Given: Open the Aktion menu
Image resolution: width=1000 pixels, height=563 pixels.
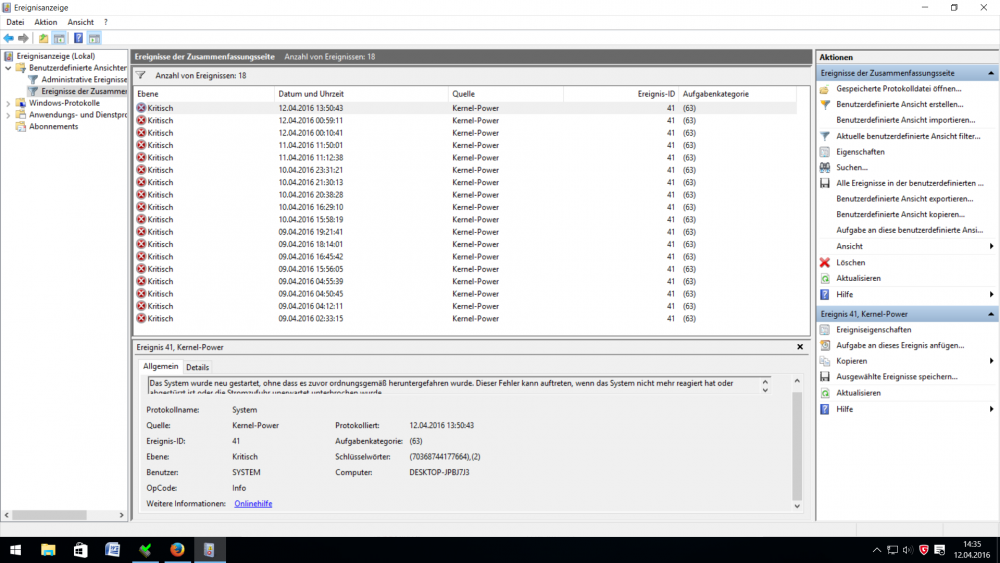Looking at the screenshot, I should (46, 22).
